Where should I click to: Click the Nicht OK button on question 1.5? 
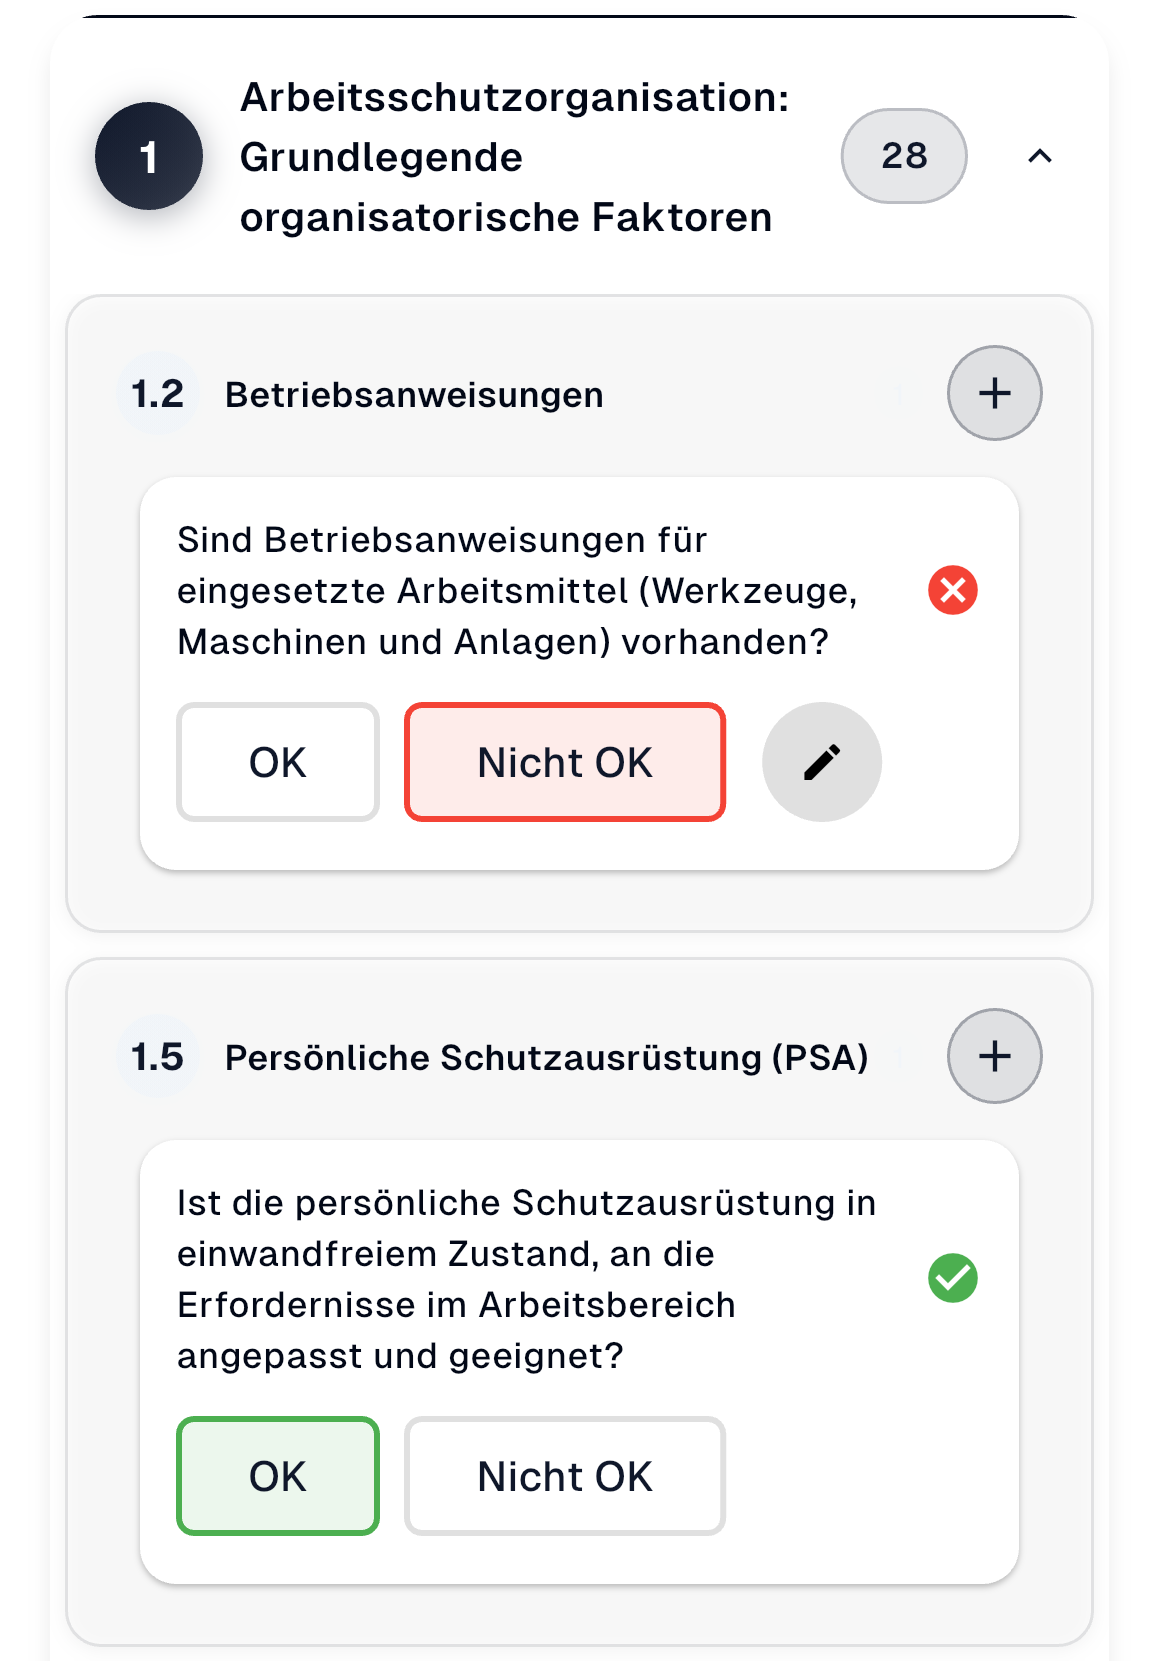coord(564,1475)
